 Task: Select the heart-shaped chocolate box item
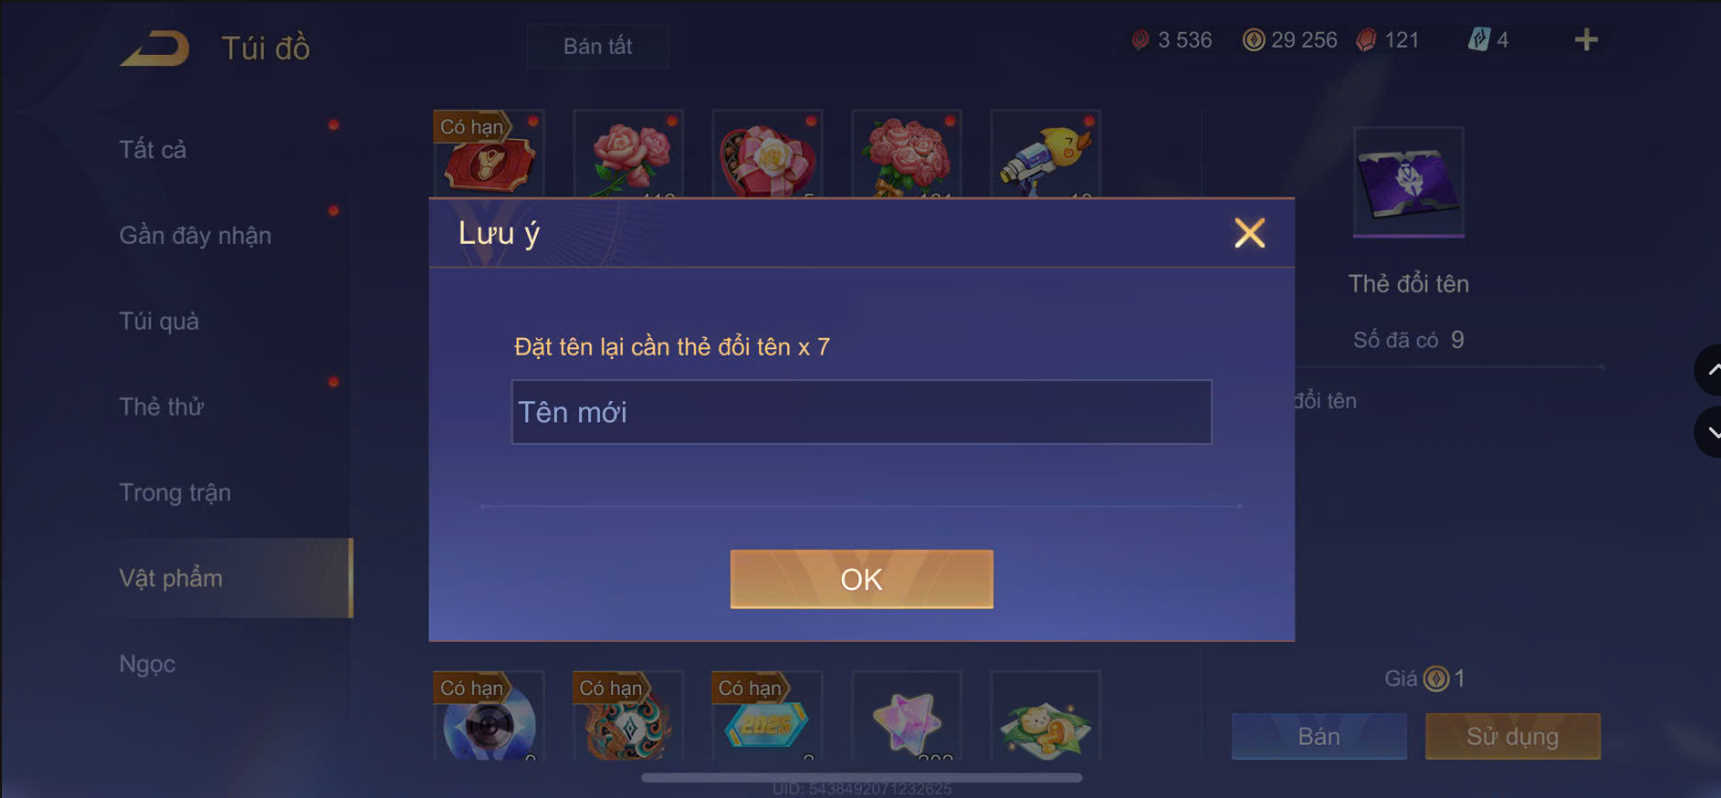[767, 154]
